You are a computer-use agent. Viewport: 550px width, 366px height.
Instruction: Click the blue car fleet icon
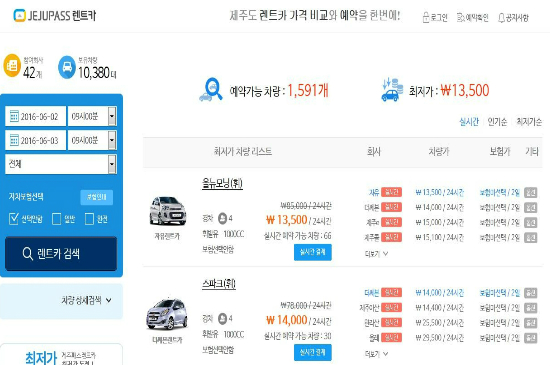click(67, 67)
